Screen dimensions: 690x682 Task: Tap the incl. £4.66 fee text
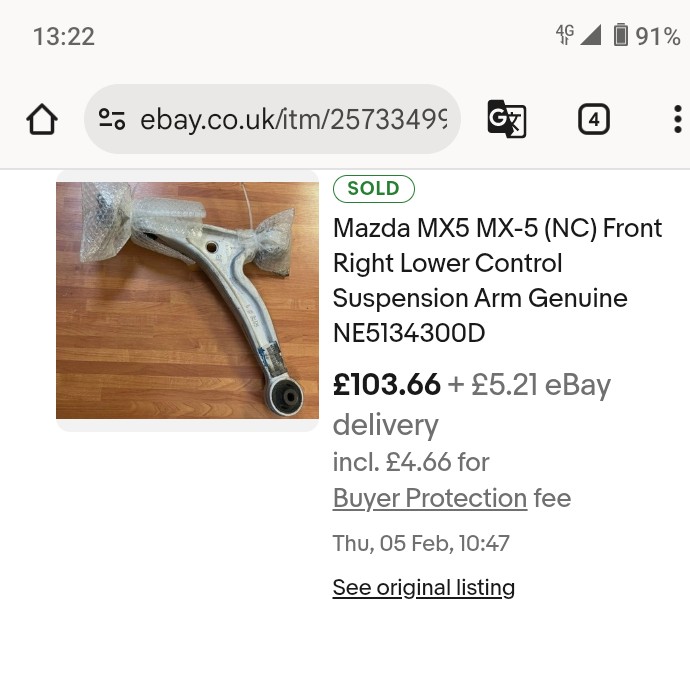click(411, 462)
